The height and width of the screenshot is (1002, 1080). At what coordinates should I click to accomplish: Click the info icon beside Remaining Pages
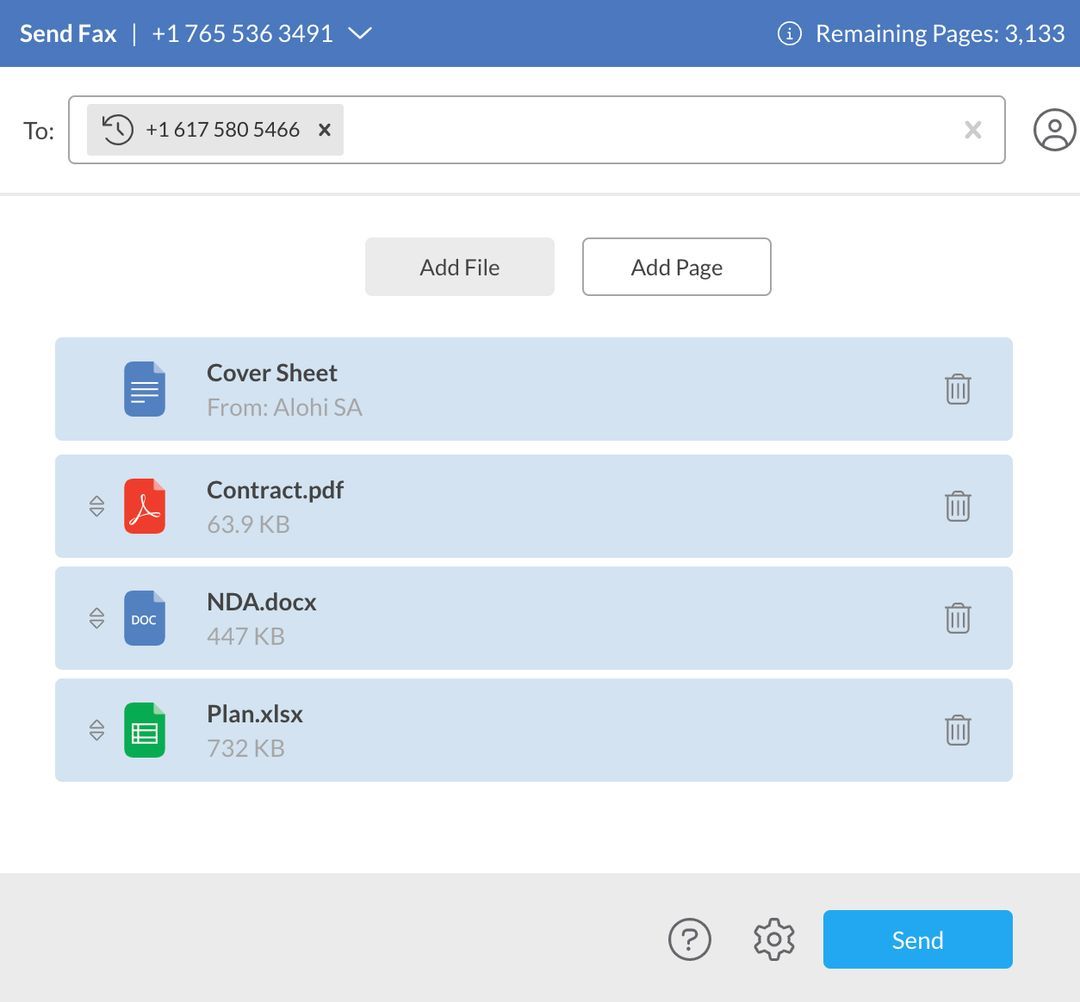788,31
